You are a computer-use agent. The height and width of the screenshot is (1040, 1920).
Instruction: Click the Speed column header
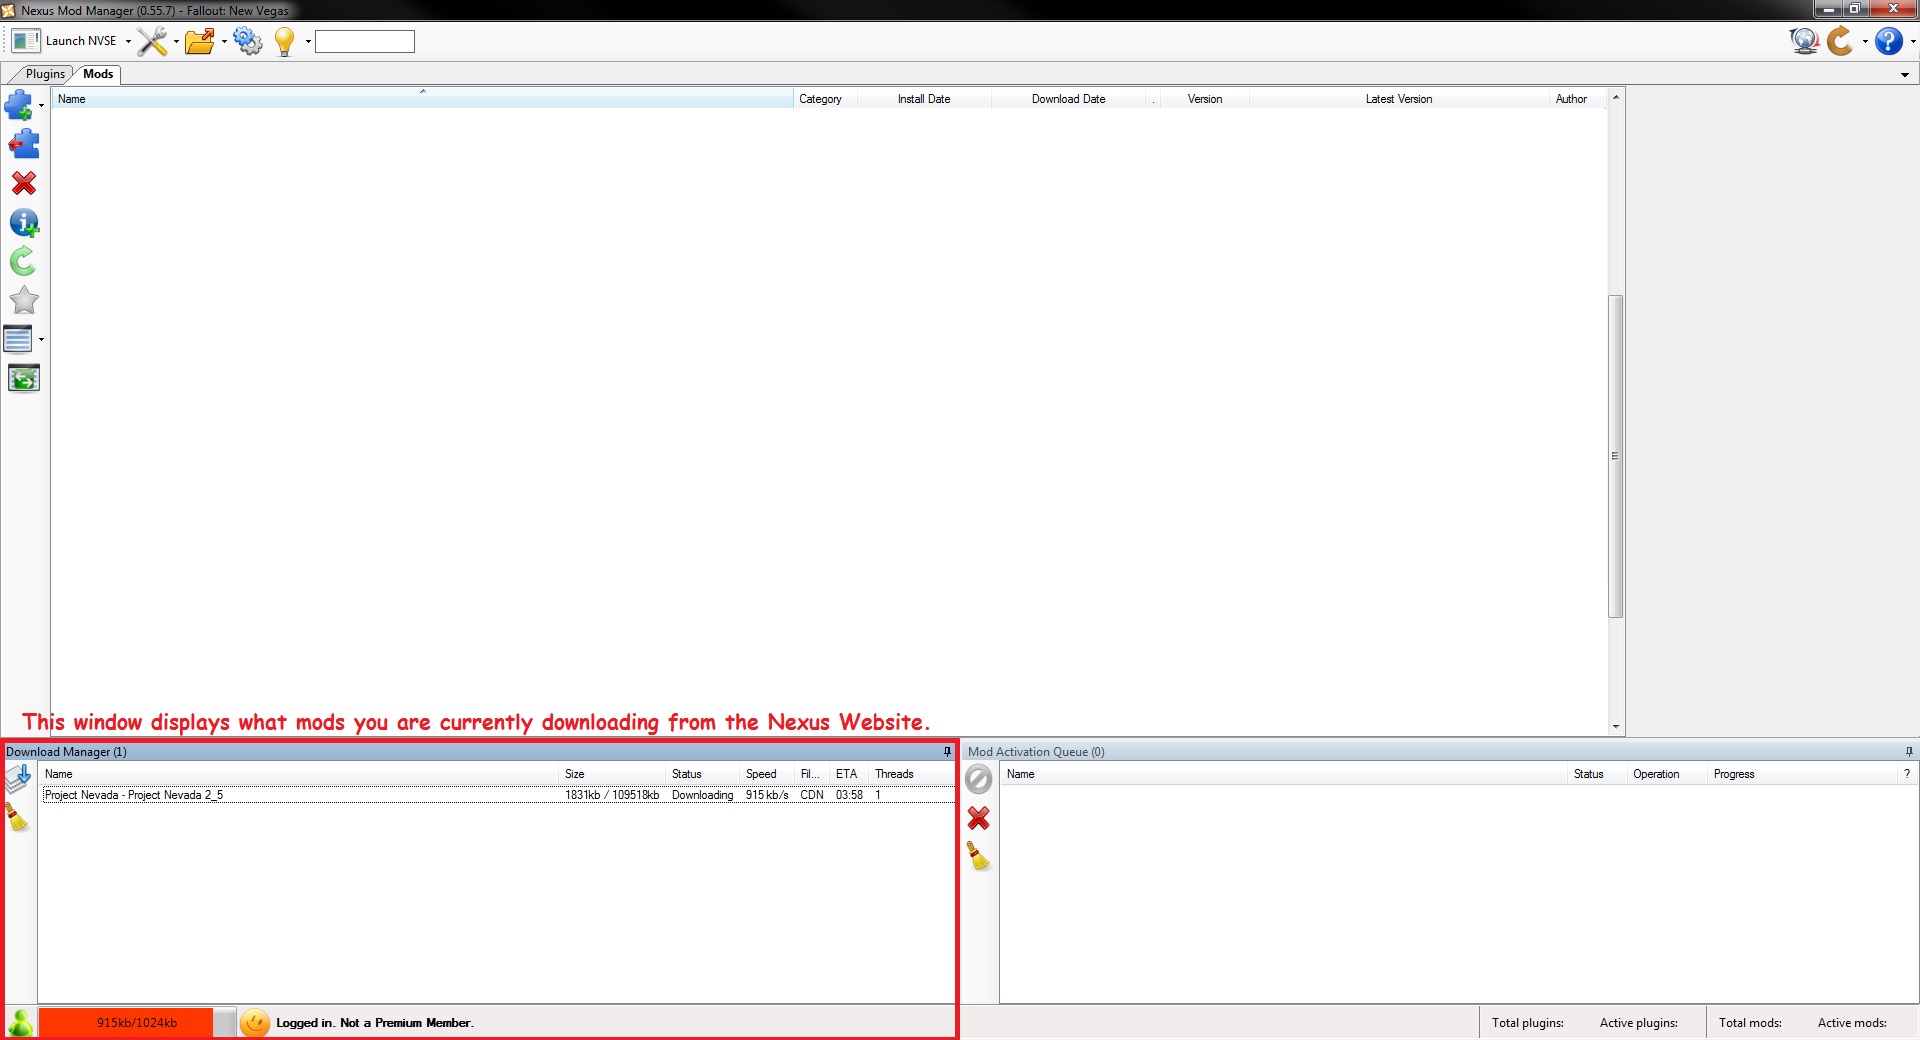(x=767, y=774)
